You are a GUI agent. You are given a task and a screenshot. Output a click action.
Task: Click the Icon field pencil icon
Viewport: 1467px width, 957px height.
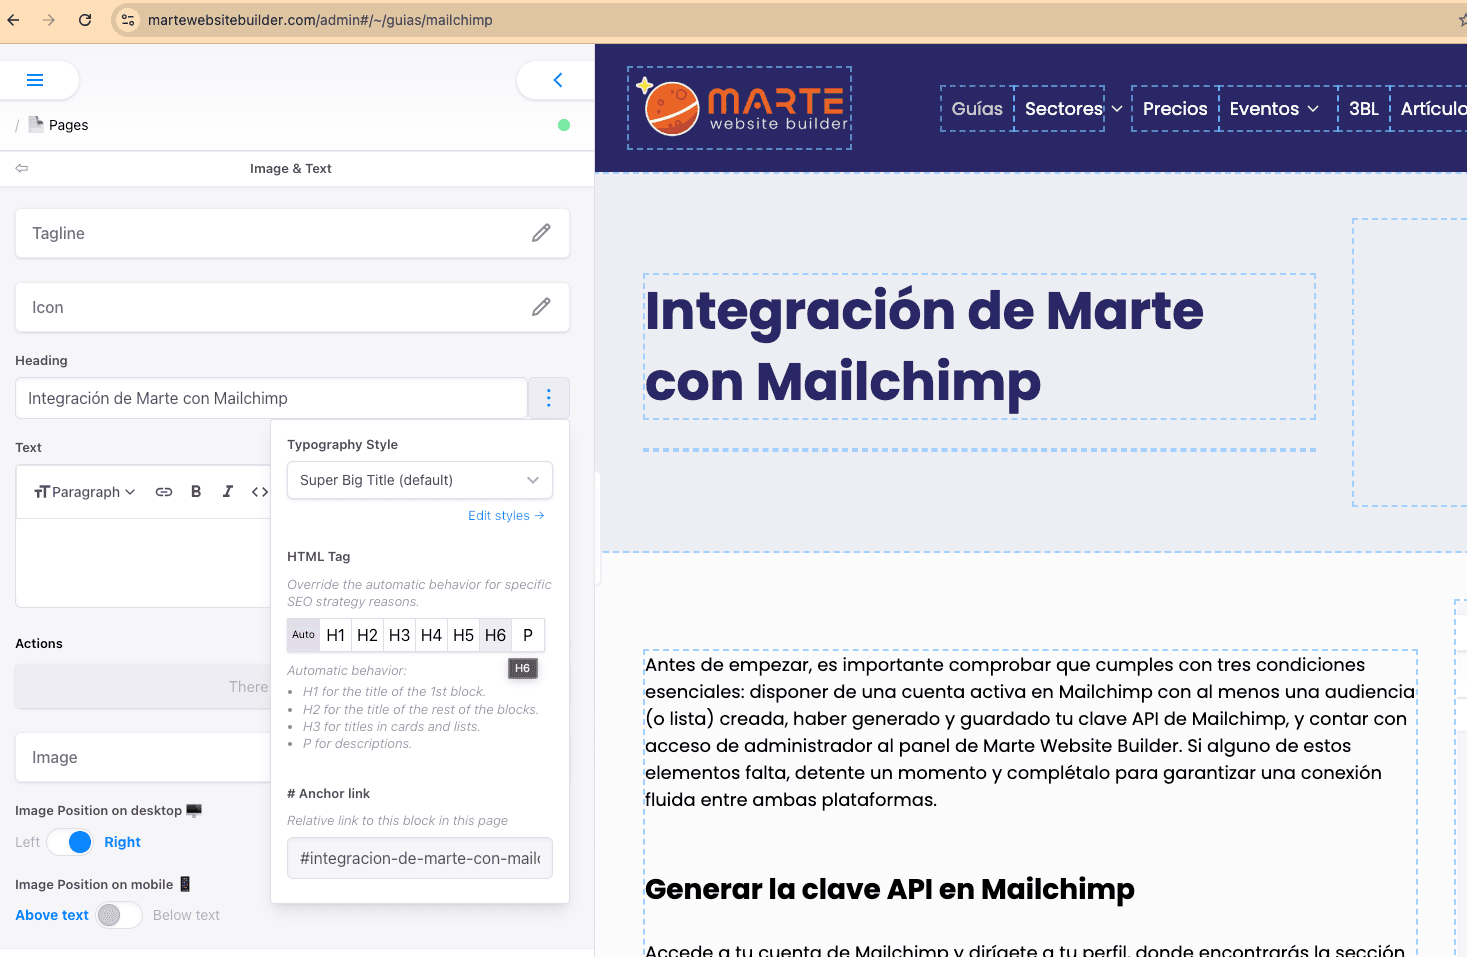click(541, 307)
